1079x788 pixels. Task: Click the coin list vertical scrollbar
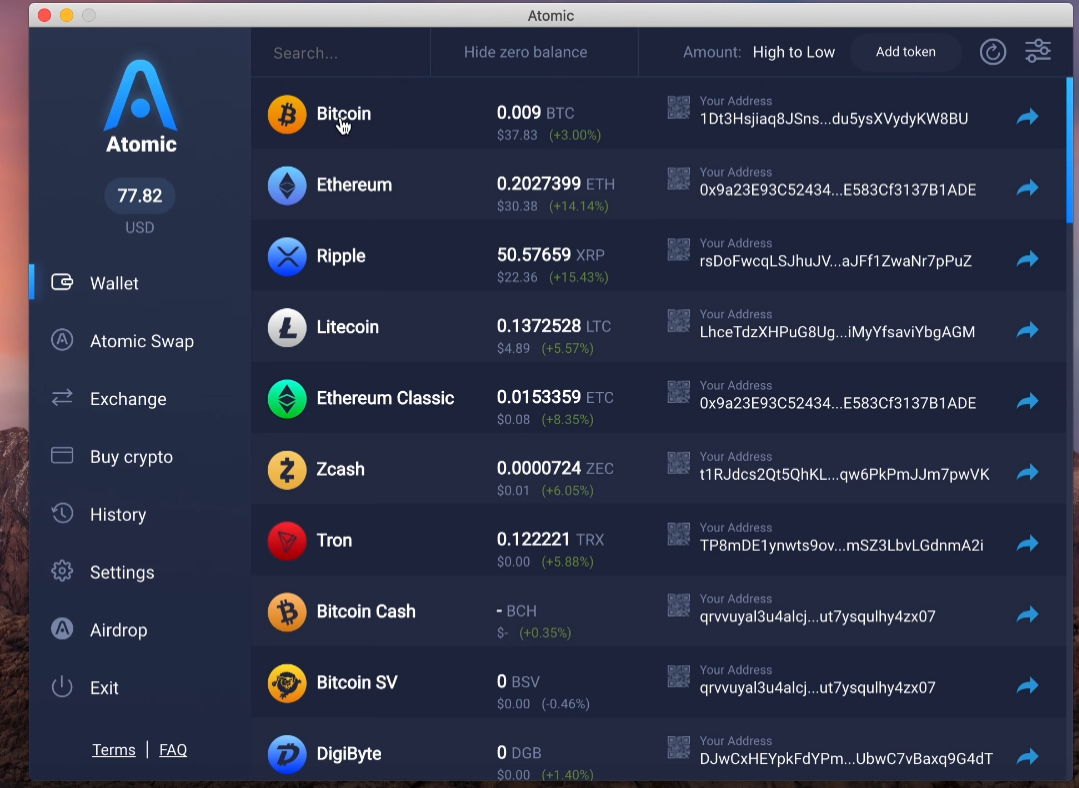click(1069, 151)
